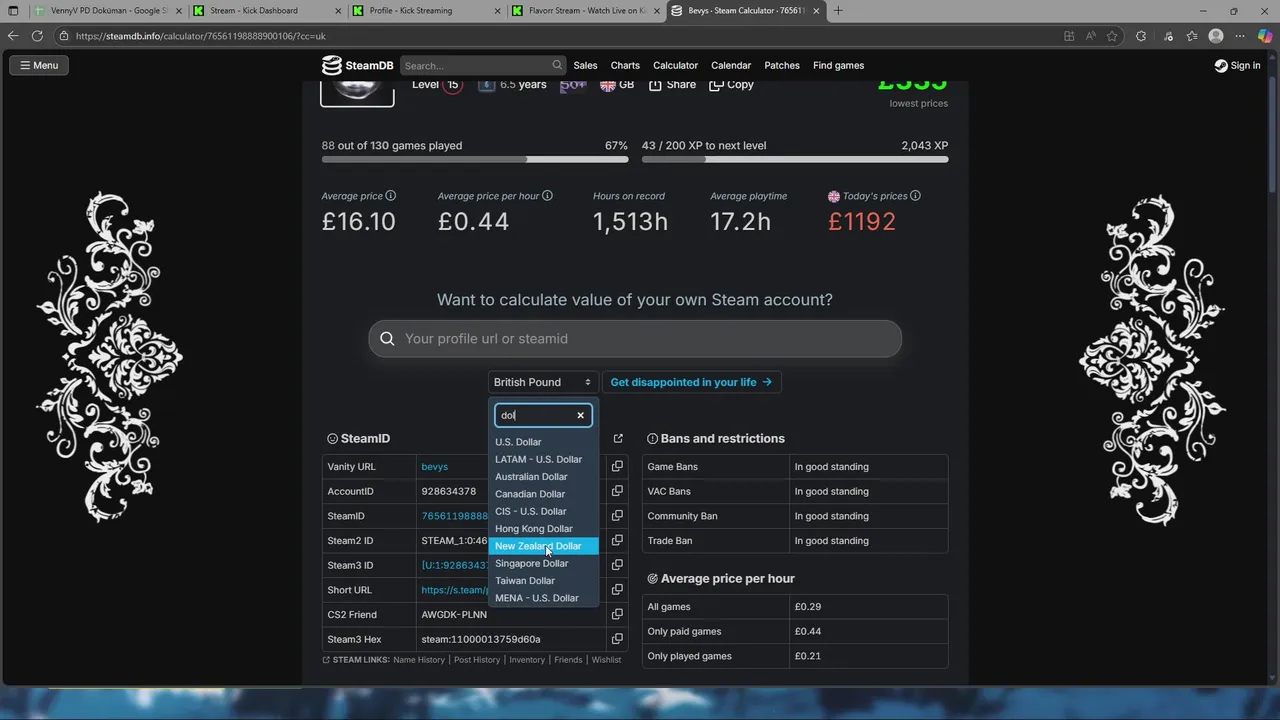Screen dimensions: 1280x720
Task: Choose Taiwan Dollar in the list
Action: 543,581
